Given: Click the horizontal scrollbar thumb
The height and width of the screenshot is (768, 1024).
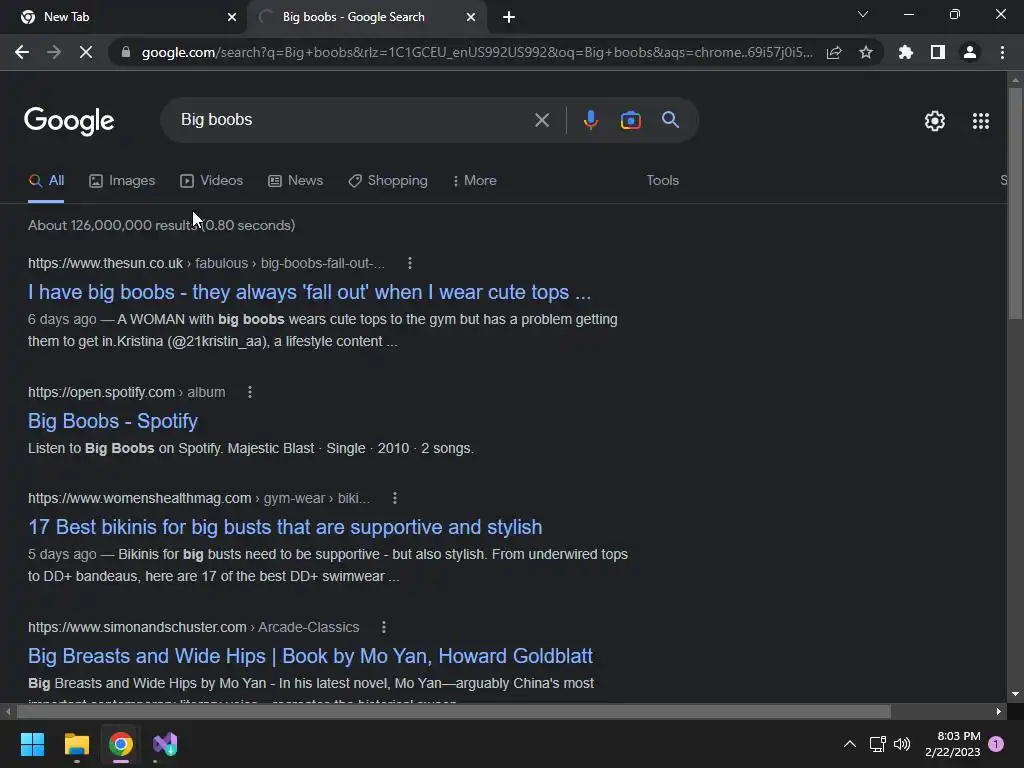Looking at the screenshot, I should (454, 711).
